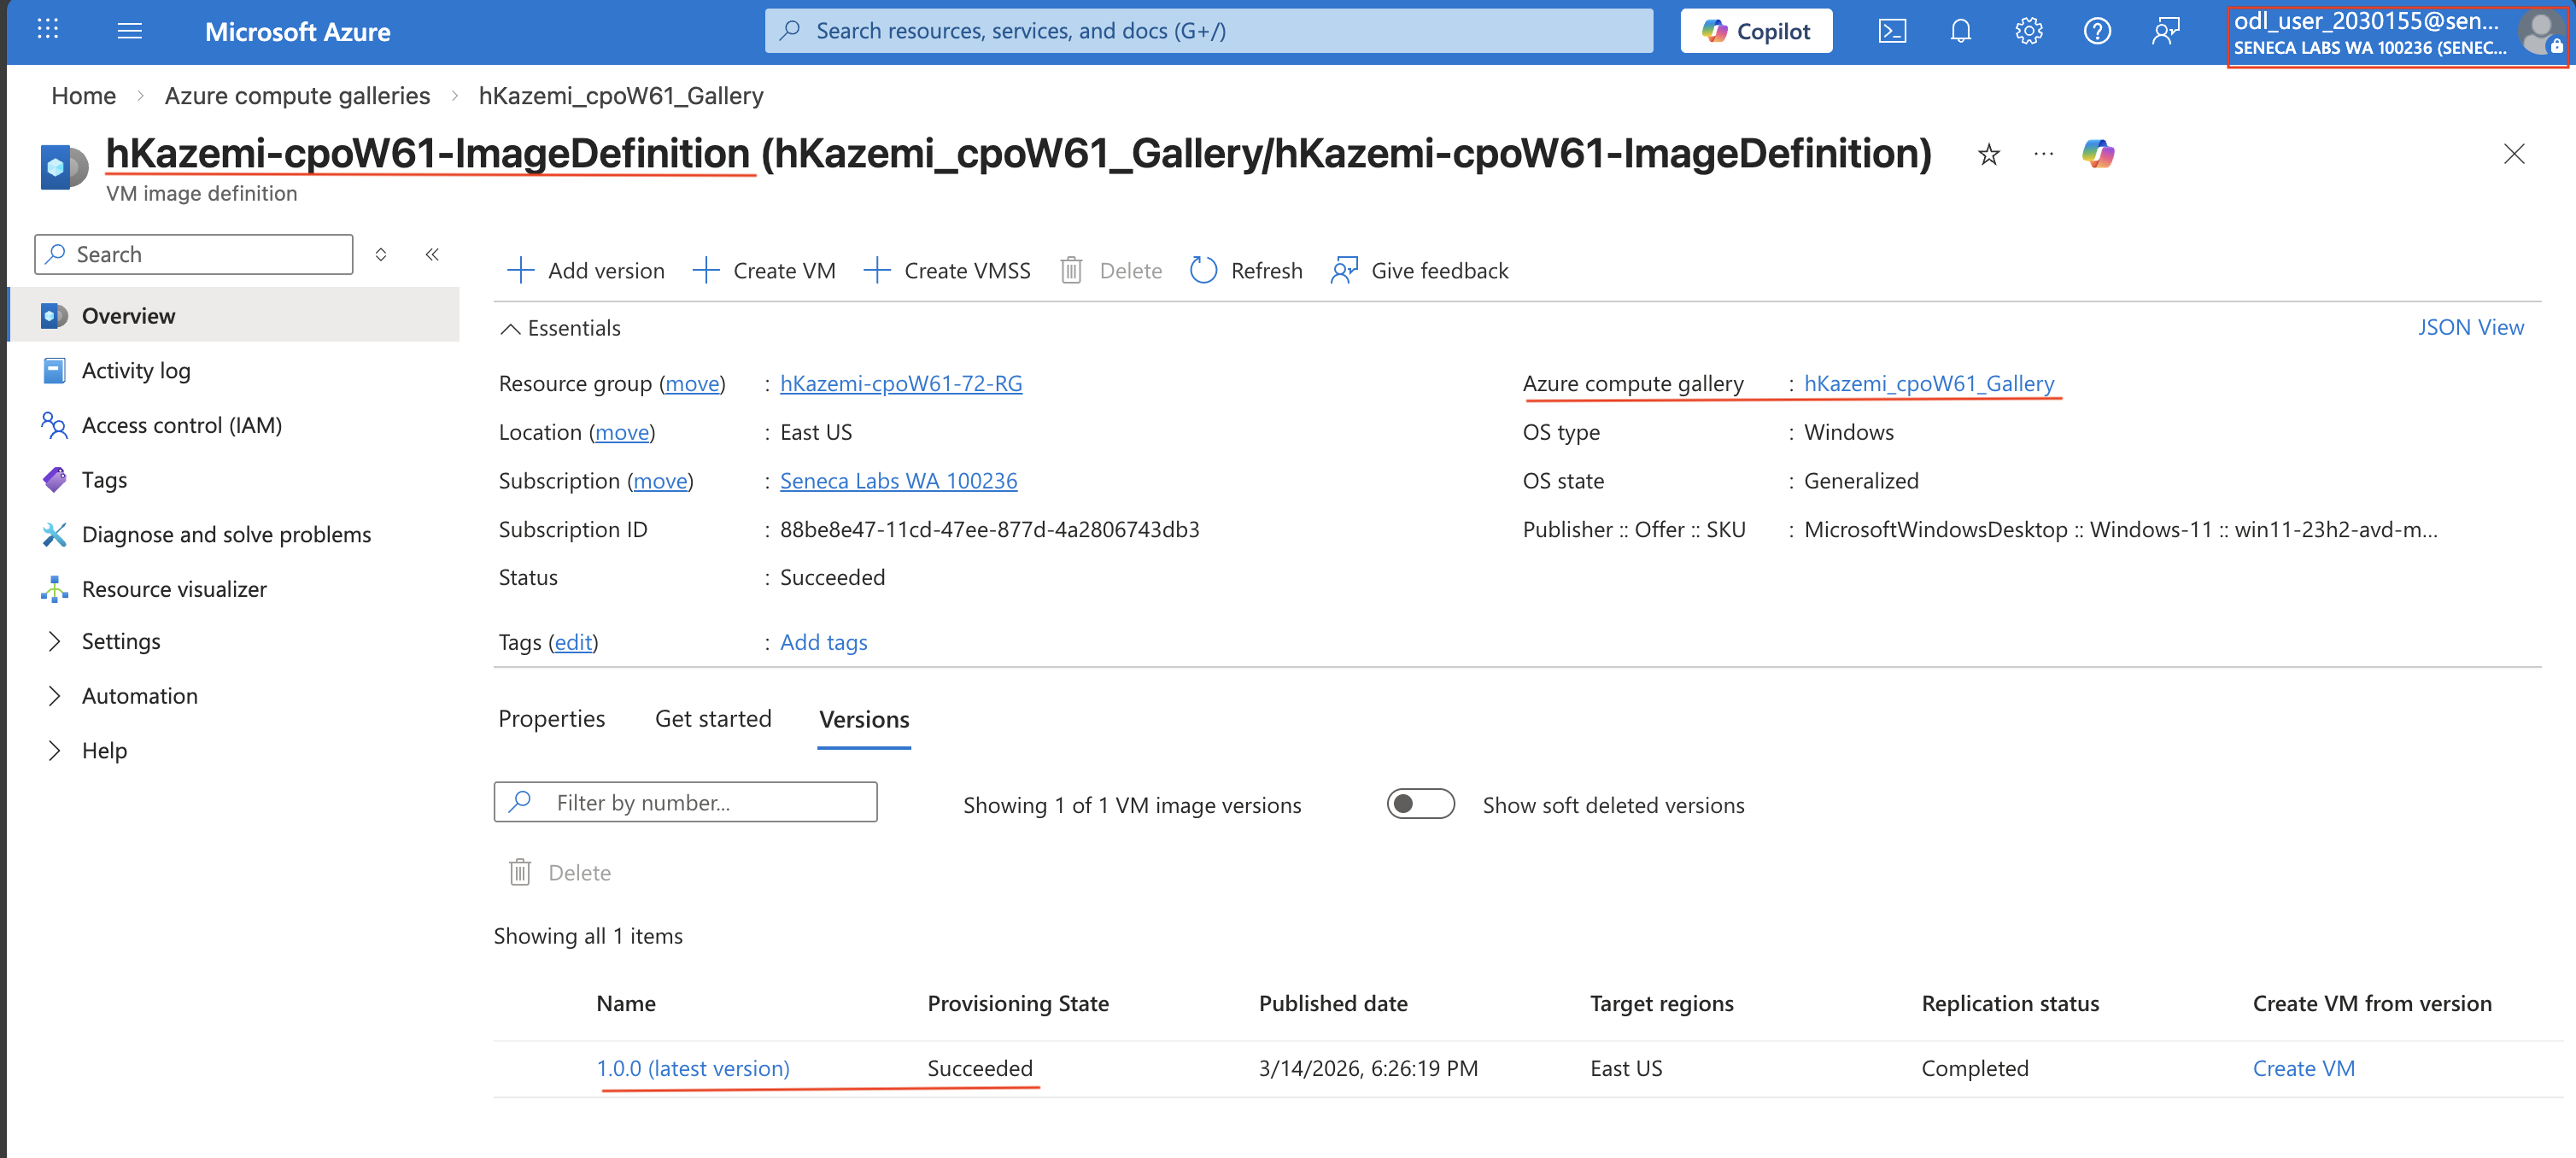The image size is (2576, 1158).
Task: Open the Azure portal apps grid icon
Action: (47, 30)
